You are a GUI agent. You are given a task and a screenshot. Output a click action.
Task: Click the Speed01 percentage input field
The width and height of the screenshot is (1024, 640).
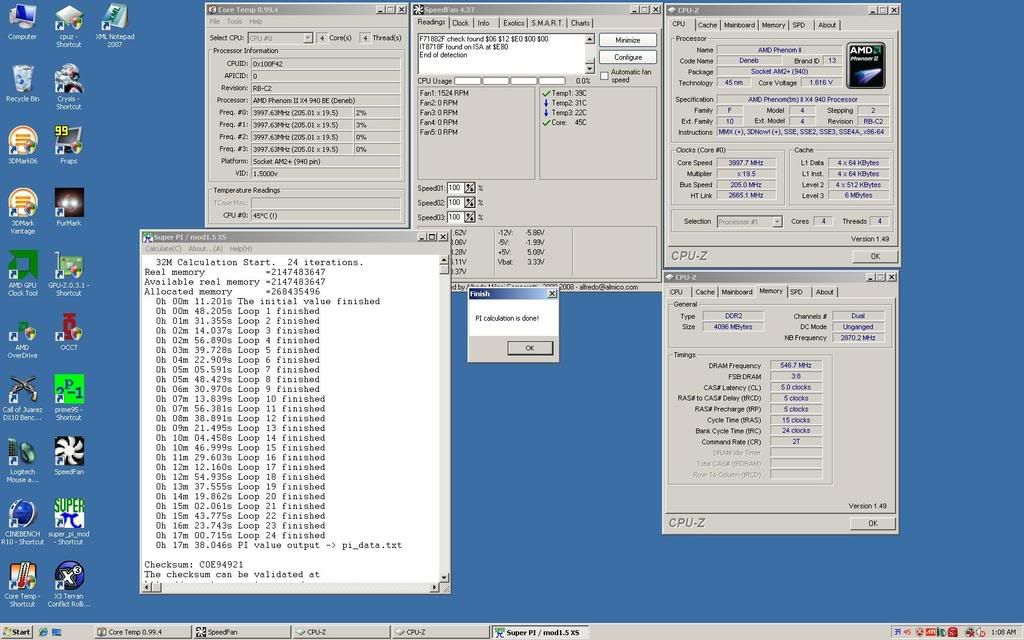pos(455,188)
